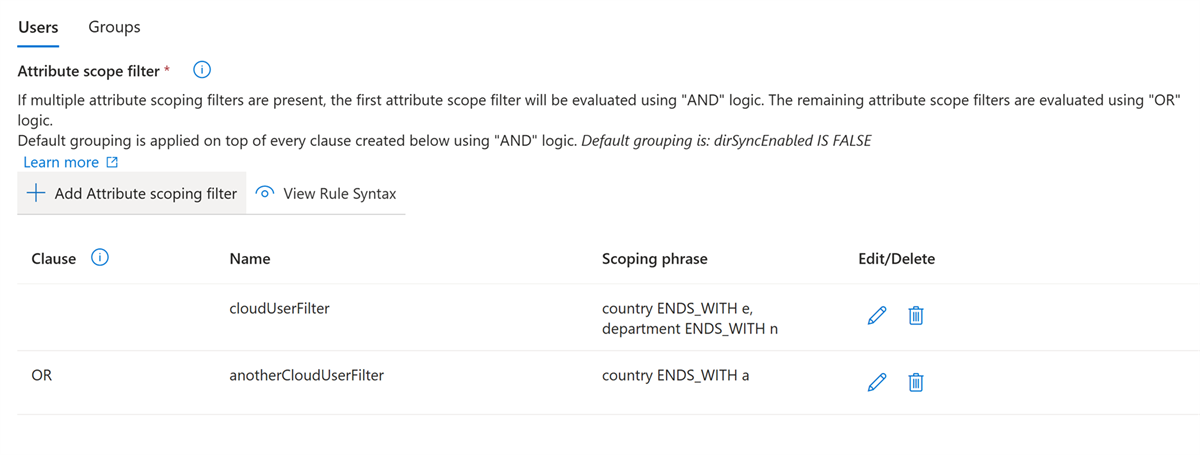Image resolution: width=1200 pixels, height=455 pixels.
Task: Click external link icon beside Learn more
Action: (x=112, y=162)
